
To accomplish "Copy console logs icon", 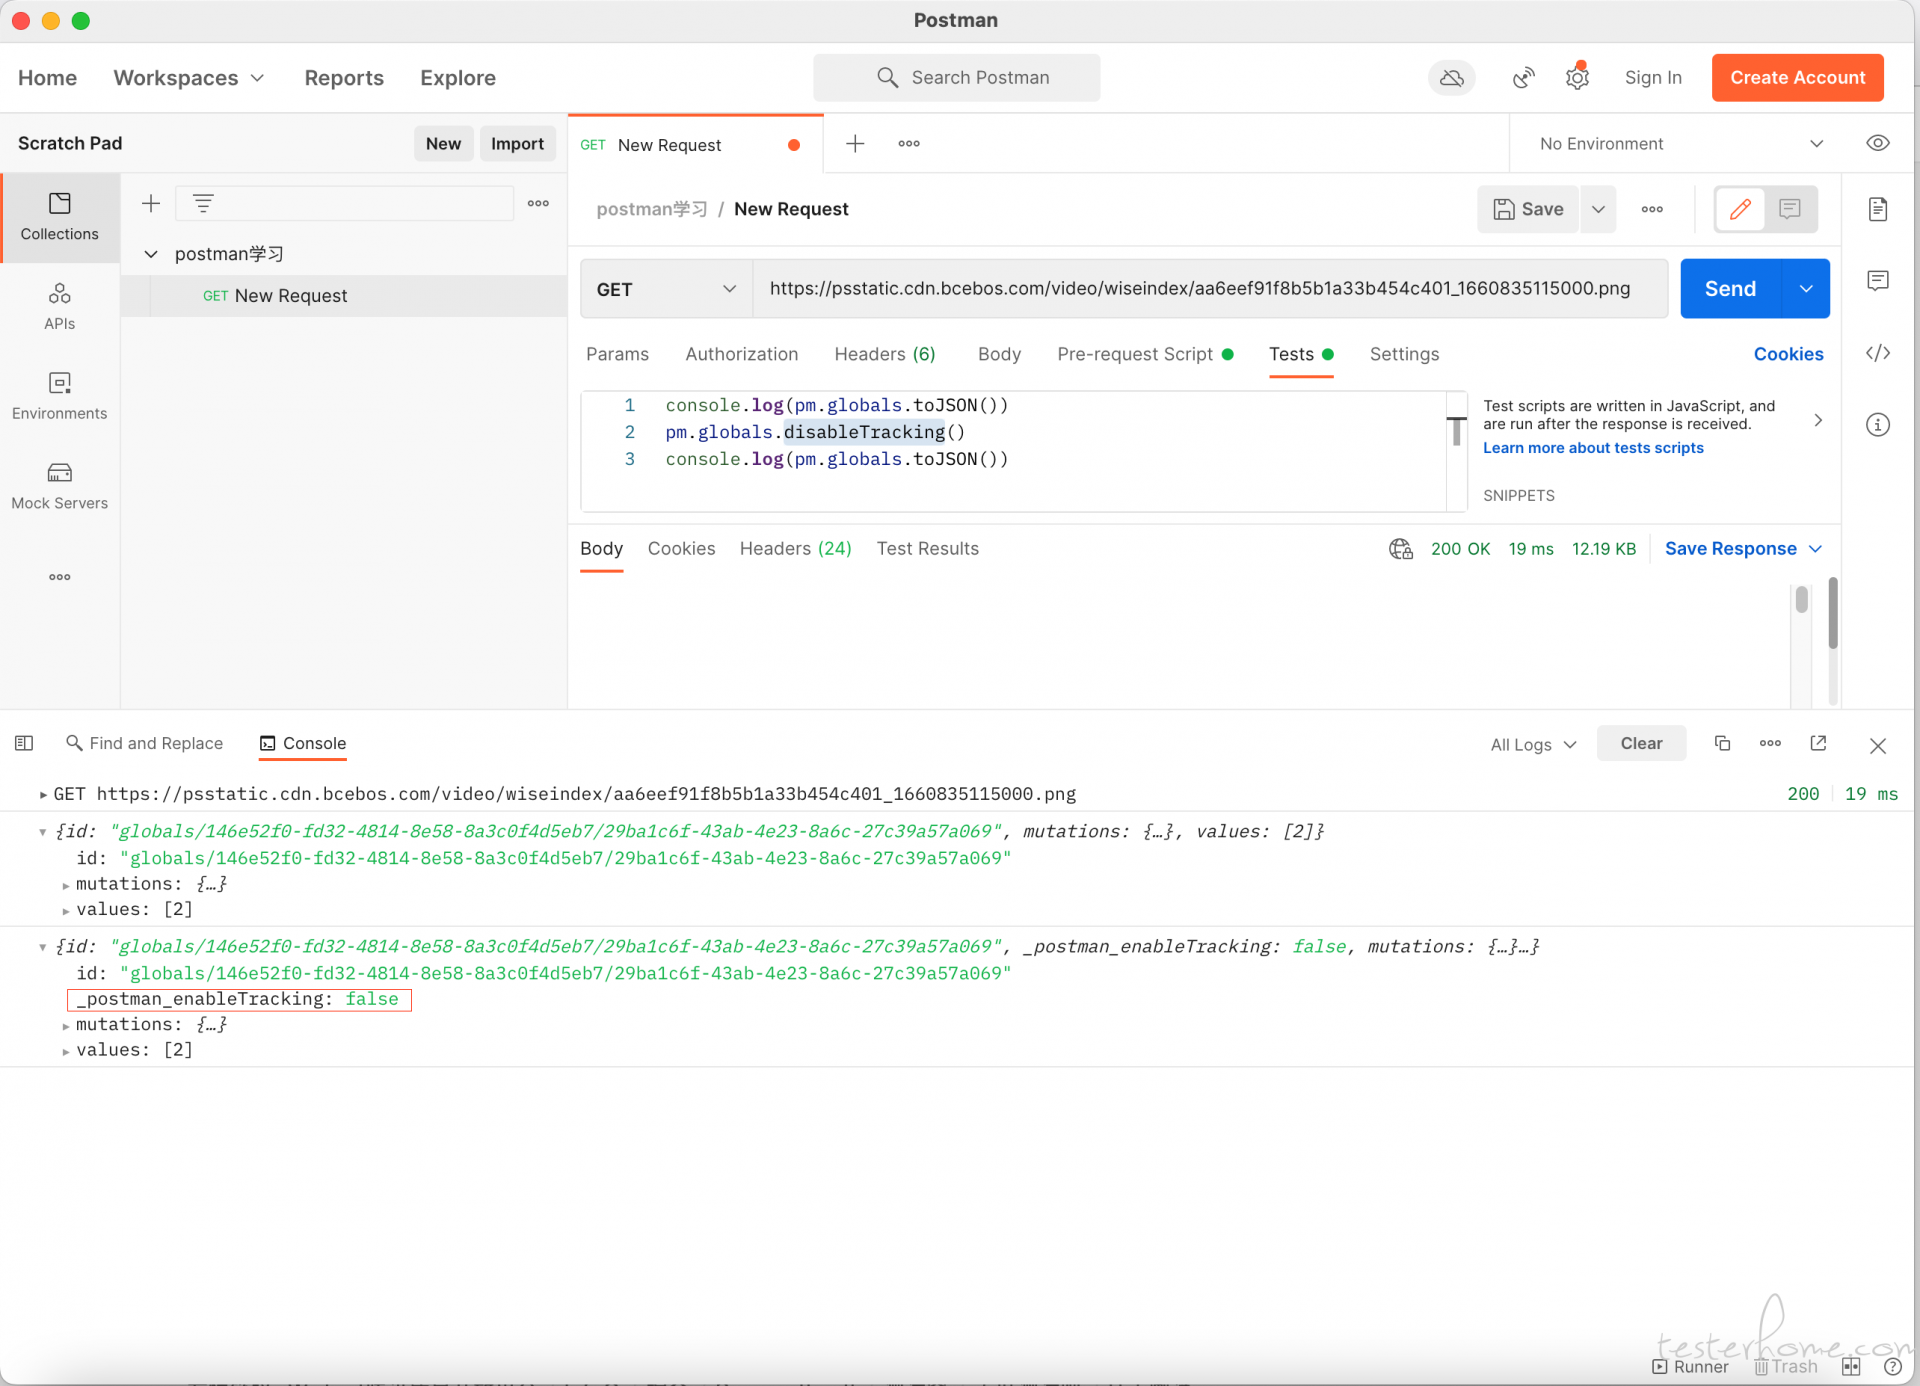I will coord(1722,743).
